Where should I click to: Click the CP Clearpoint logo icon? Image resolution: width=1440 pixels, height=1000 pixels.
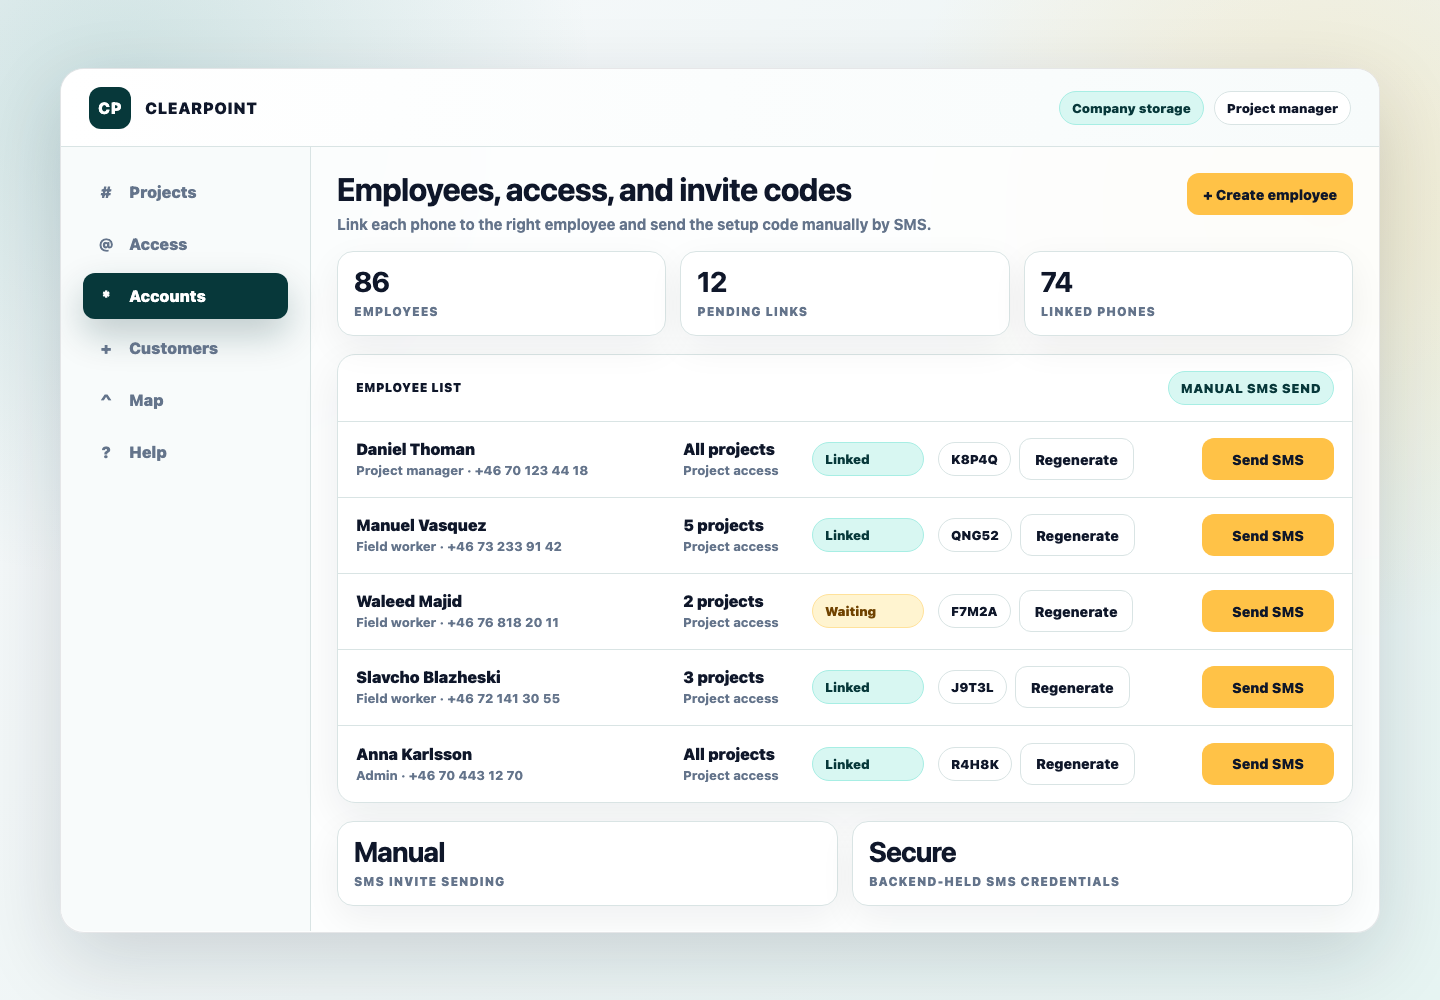click(110, 108)
